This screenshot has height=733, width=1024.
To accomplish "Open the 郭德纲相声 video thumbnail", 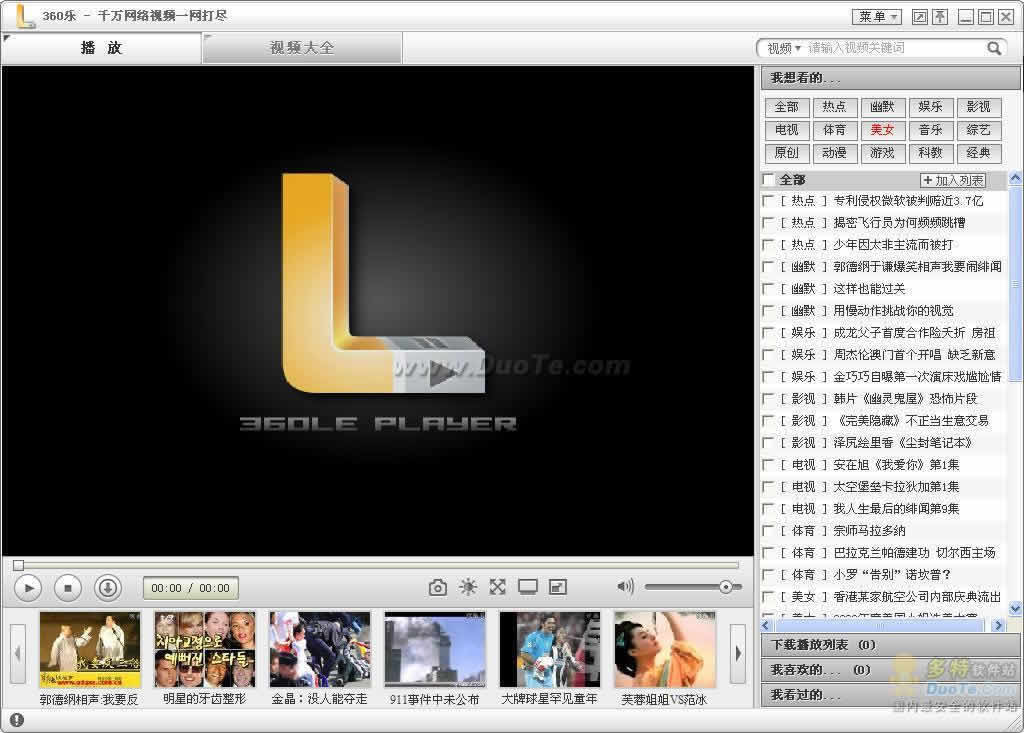I will (x=89, y=650).
